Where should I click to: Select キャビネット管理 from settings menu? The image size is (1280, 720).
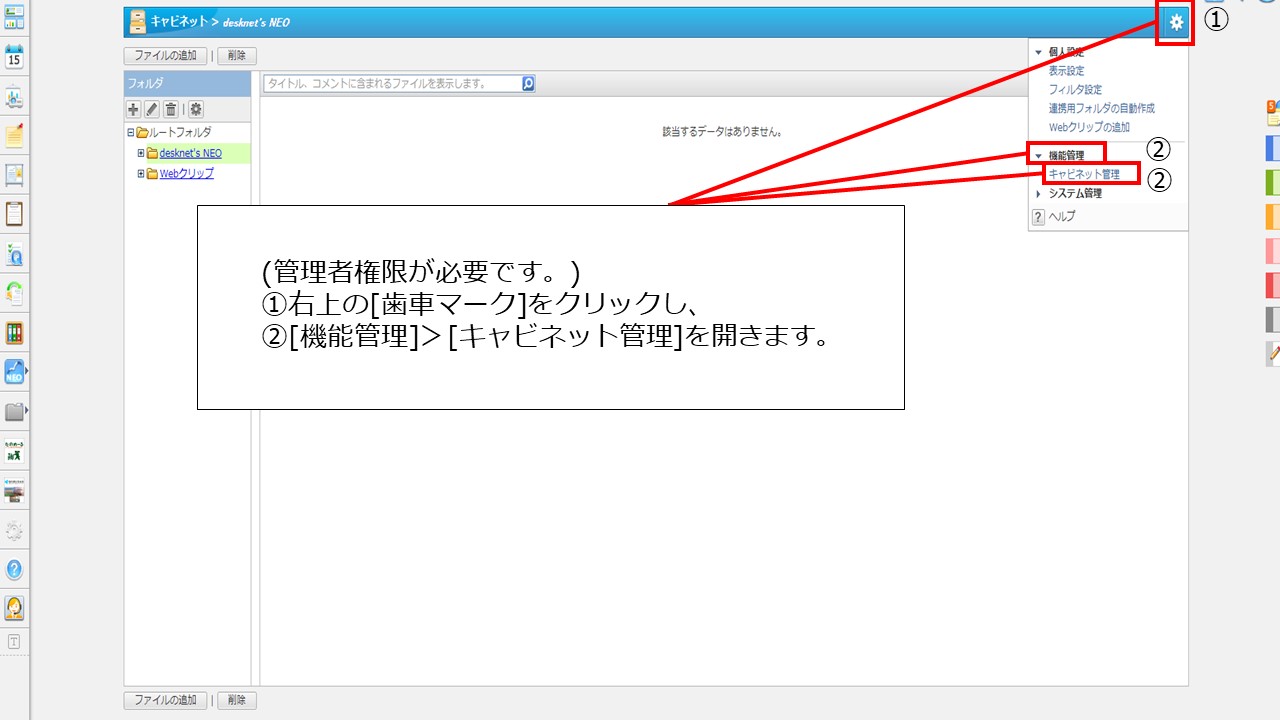click(1084, 174)
